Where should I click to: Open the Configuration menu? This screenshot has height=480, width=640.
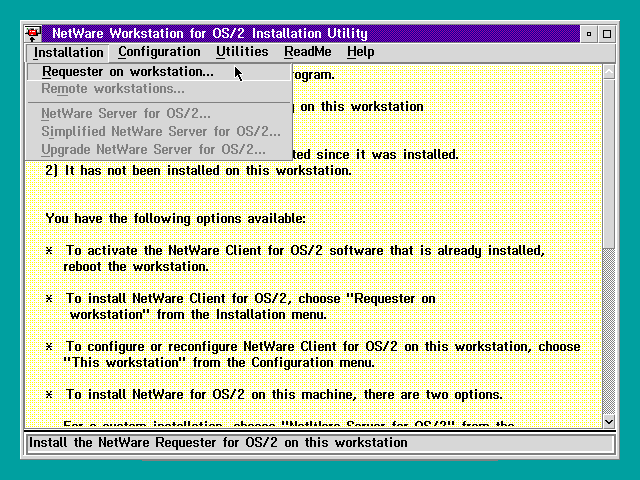point(159,52)
